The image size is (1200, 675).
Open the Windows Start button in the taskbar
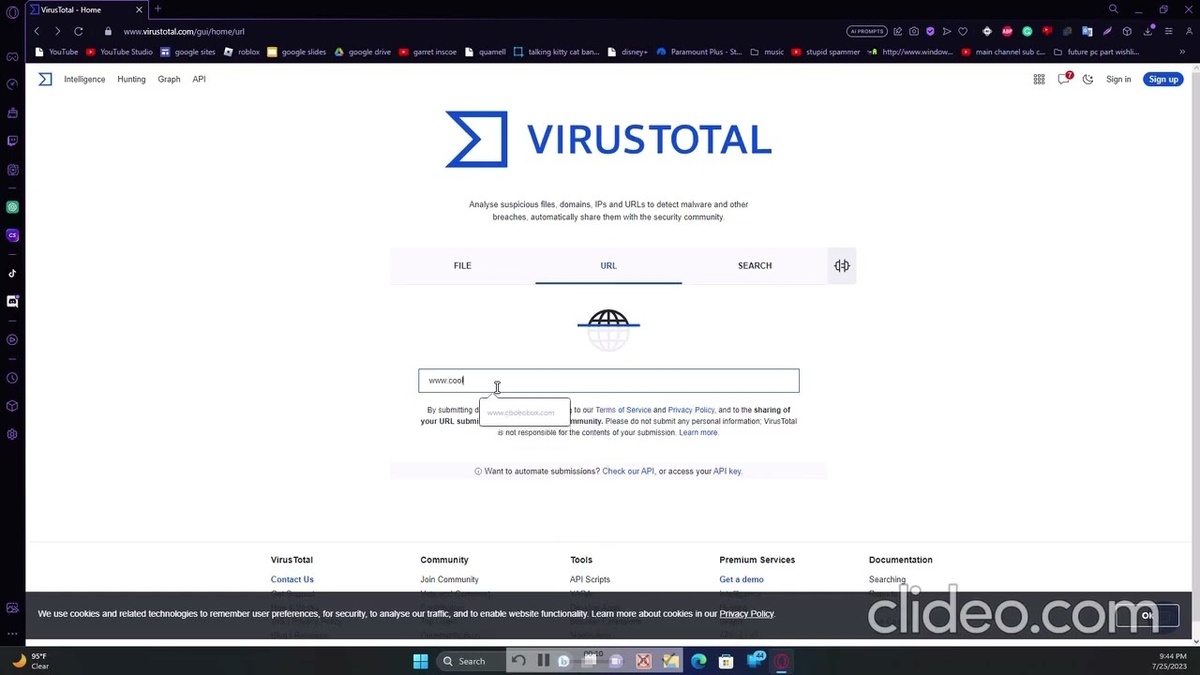pyautogui.click(x=420, y=661)
